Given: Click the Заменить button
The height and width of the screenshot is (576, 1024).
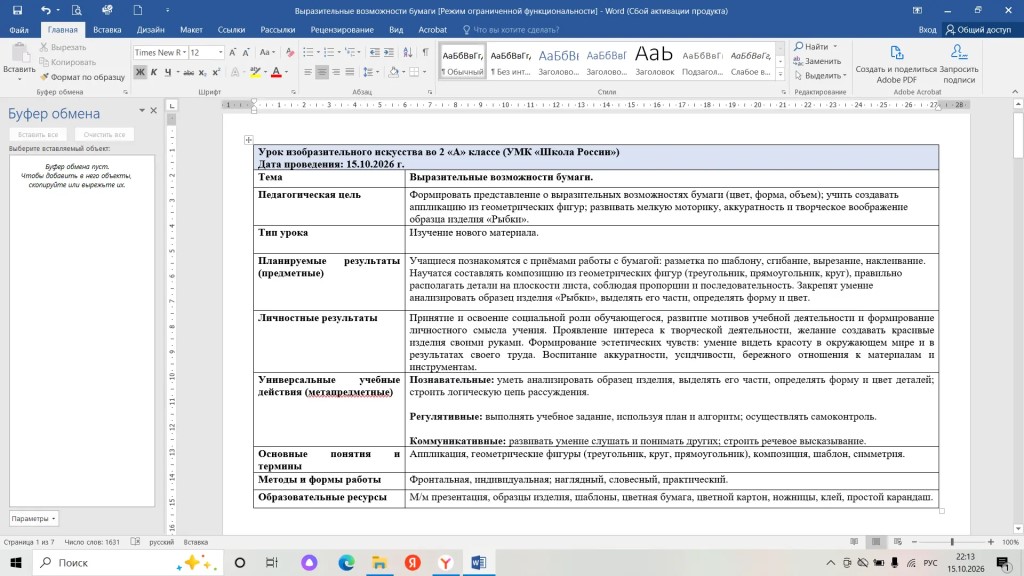Looking at the screenshot, I should [817, 61].
